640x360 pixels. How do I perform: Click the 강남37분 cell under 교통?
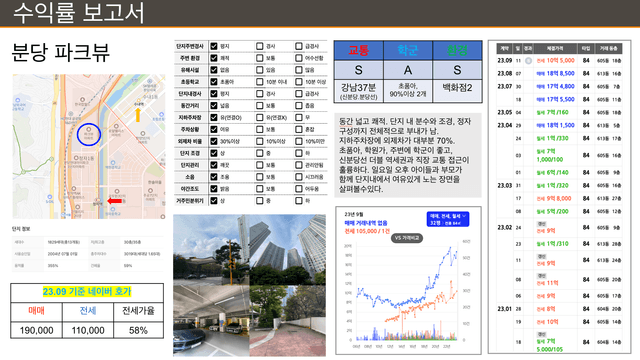[358, 91]
